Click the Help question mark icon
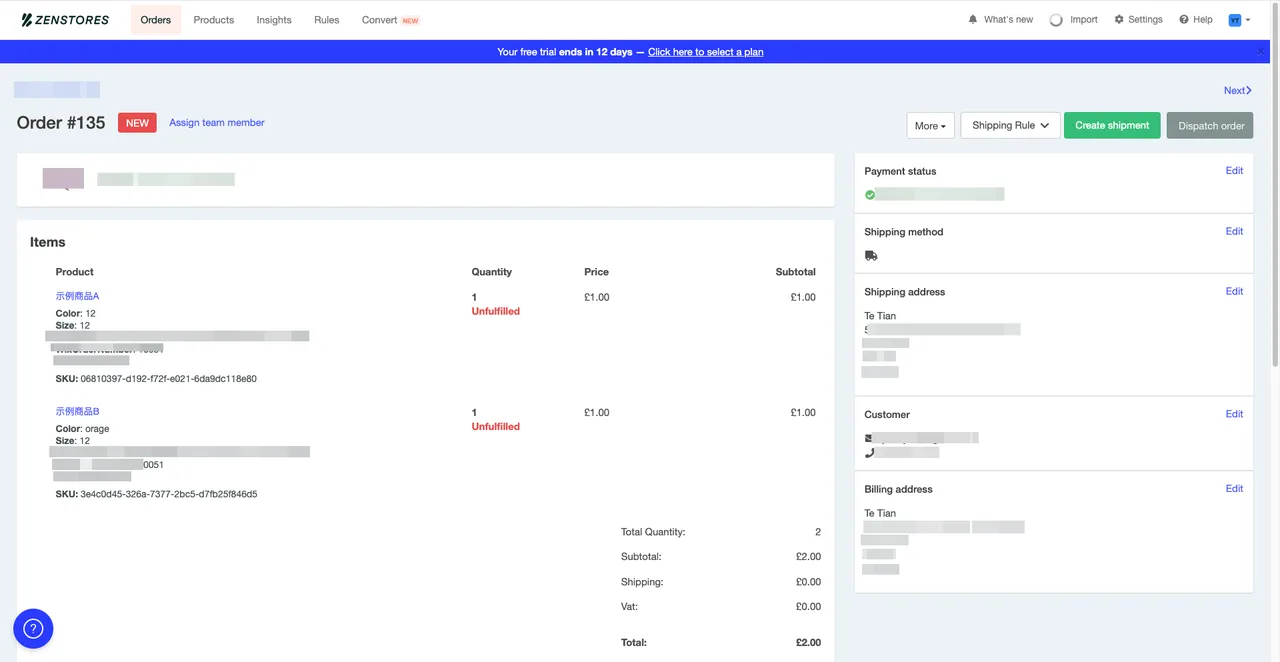 (1184, 20)
